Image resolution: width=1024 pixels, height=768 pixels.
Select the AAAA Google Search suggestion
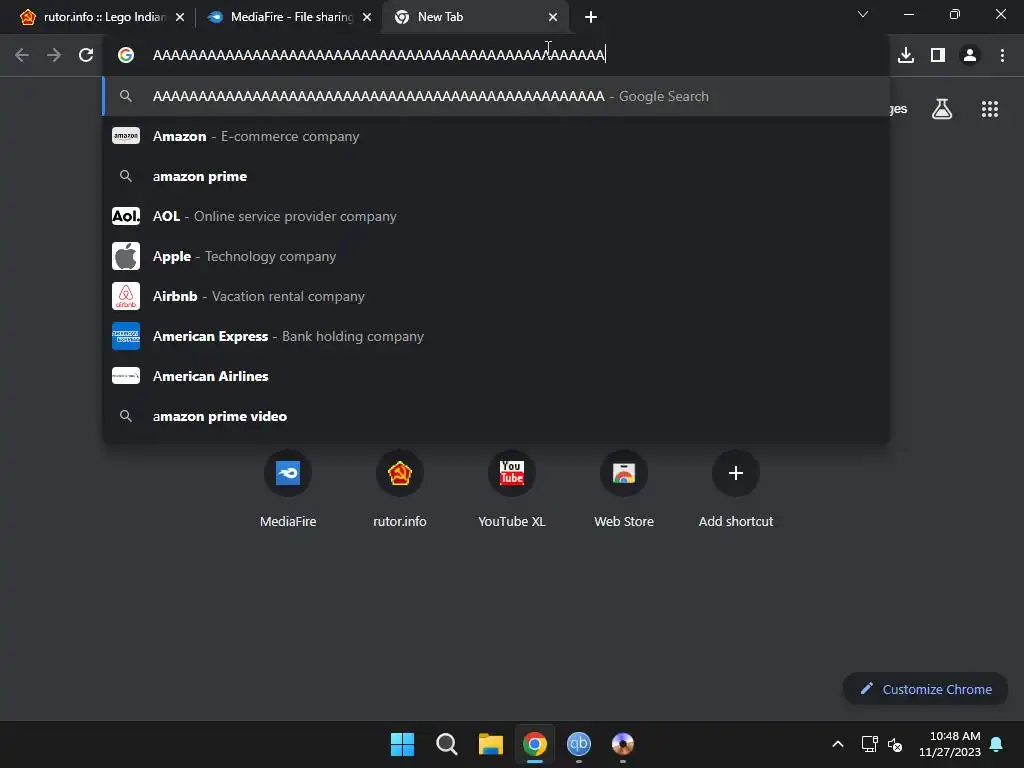point(496,96)
